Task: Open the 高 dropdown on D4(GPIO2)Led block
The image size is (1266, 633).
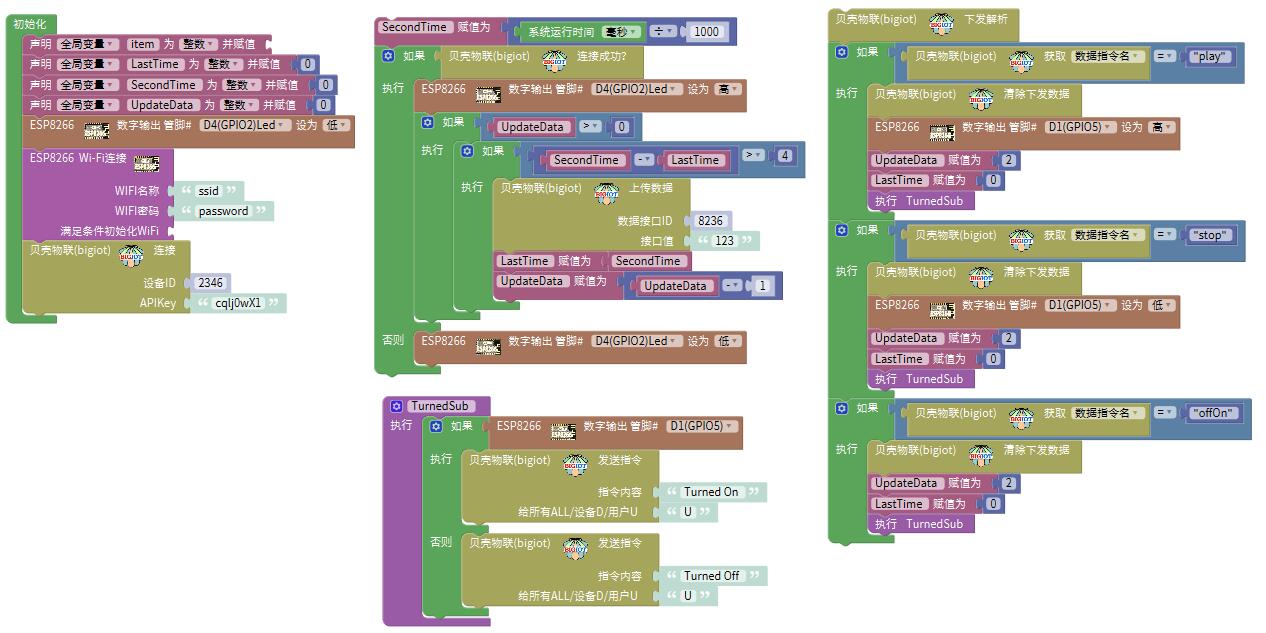Action: (x=728, y=89)
